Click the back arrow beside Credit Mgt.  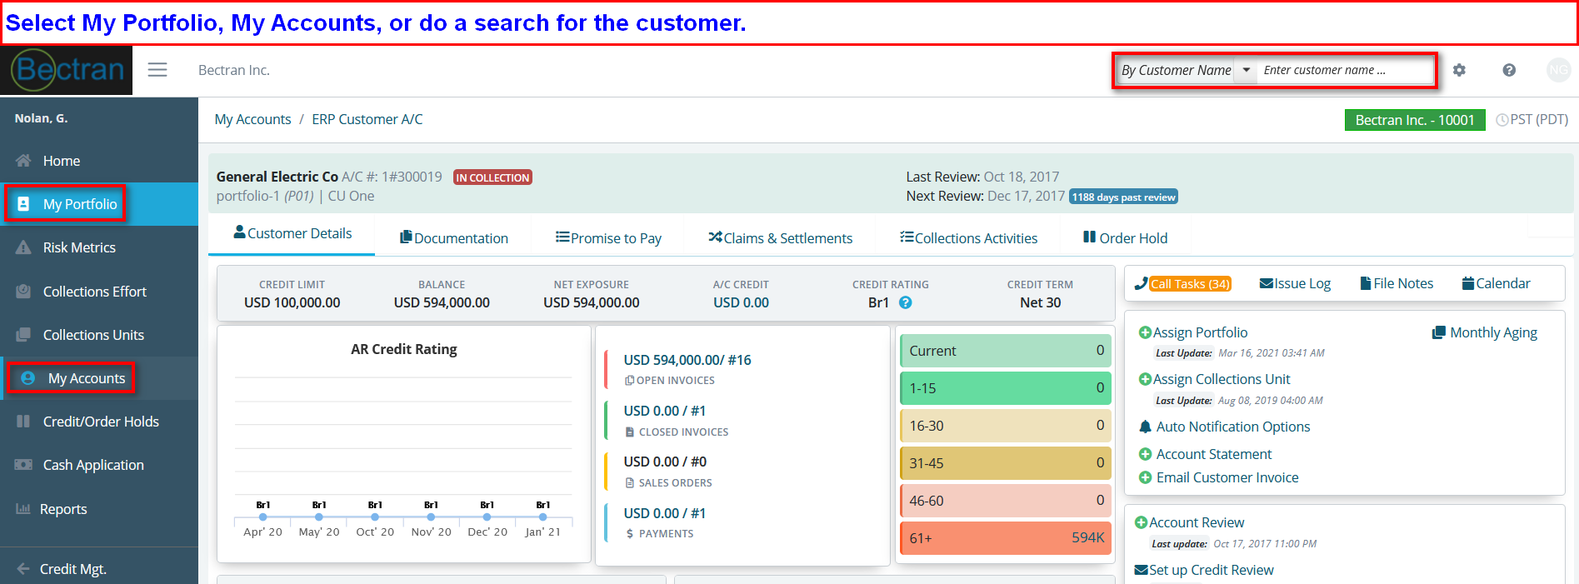(23, 569)
